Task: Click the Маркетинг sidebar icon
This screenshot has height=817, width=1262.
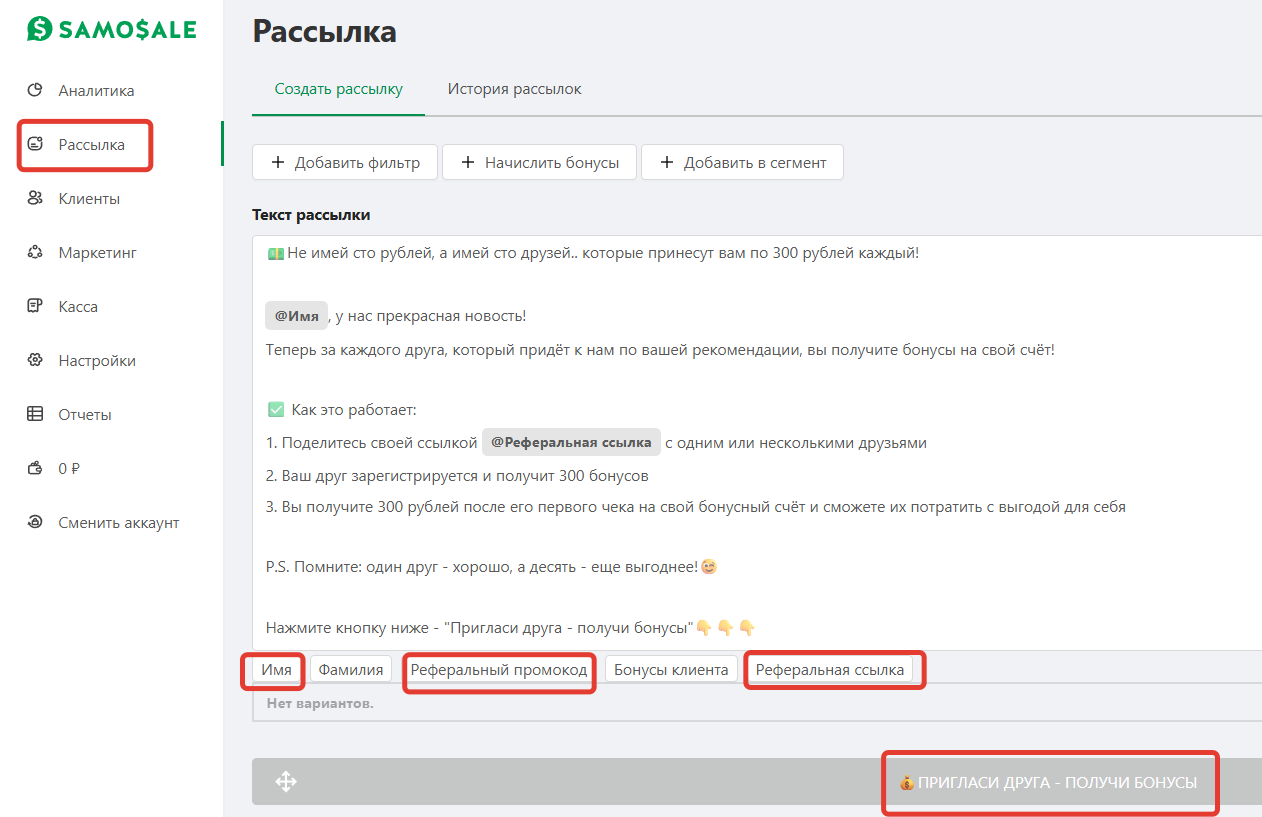Action: 35,252
